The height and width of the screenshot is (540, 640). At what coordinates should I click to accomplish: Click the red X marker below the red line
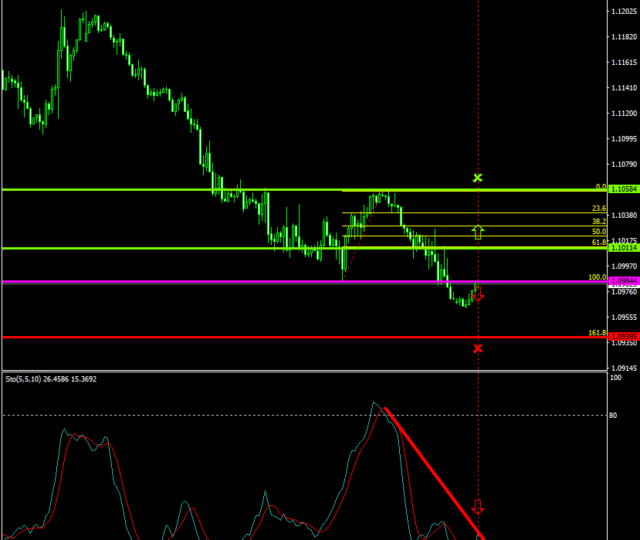(x=478, y=348)
